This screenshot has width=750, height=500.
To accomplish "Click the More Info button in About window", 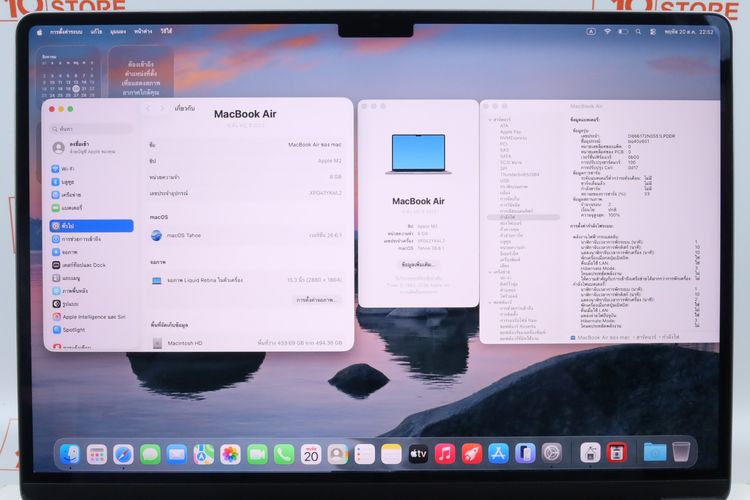I will click(x=418, y=265).
